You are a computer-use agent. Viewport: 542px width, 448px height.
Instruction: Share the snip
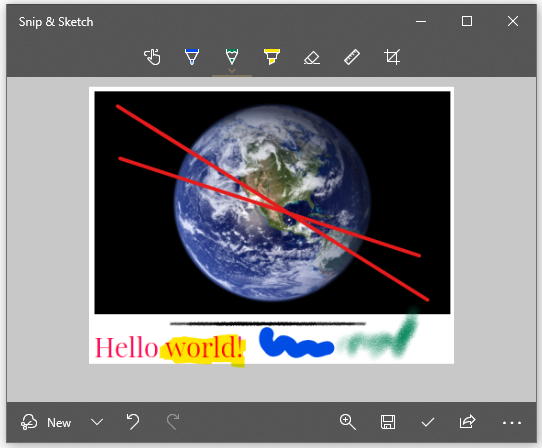pos(467,422)
